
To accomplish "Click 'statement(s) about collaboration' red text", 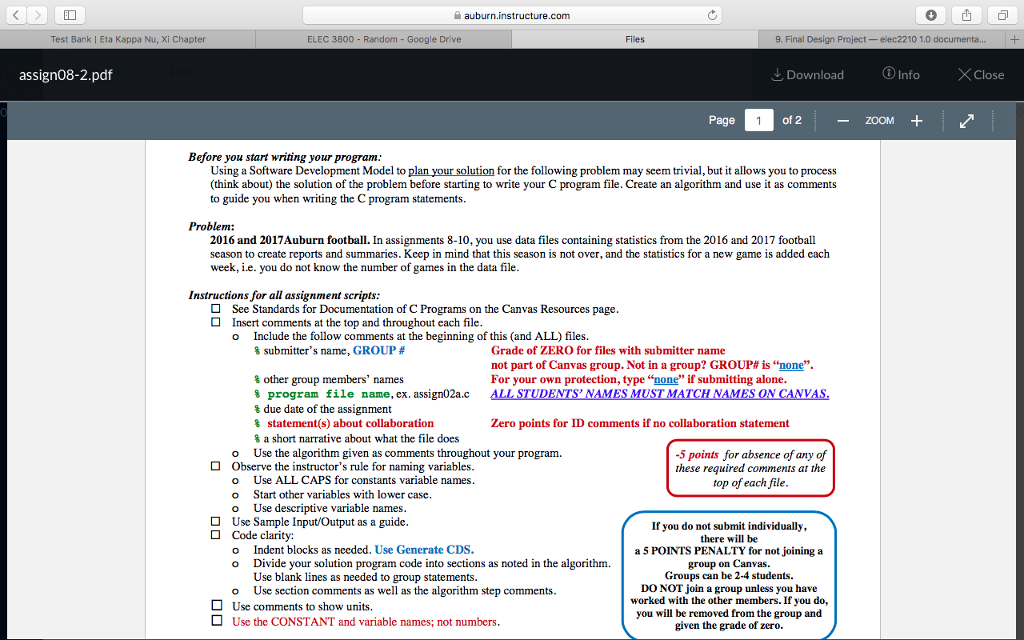I will [x=350, y=423].
